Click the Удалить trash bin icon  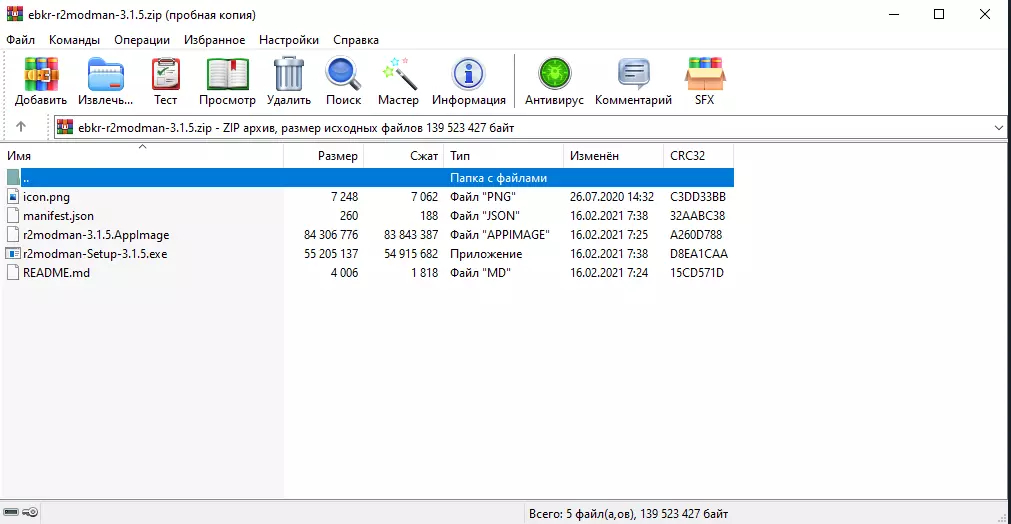click(288, 74)
